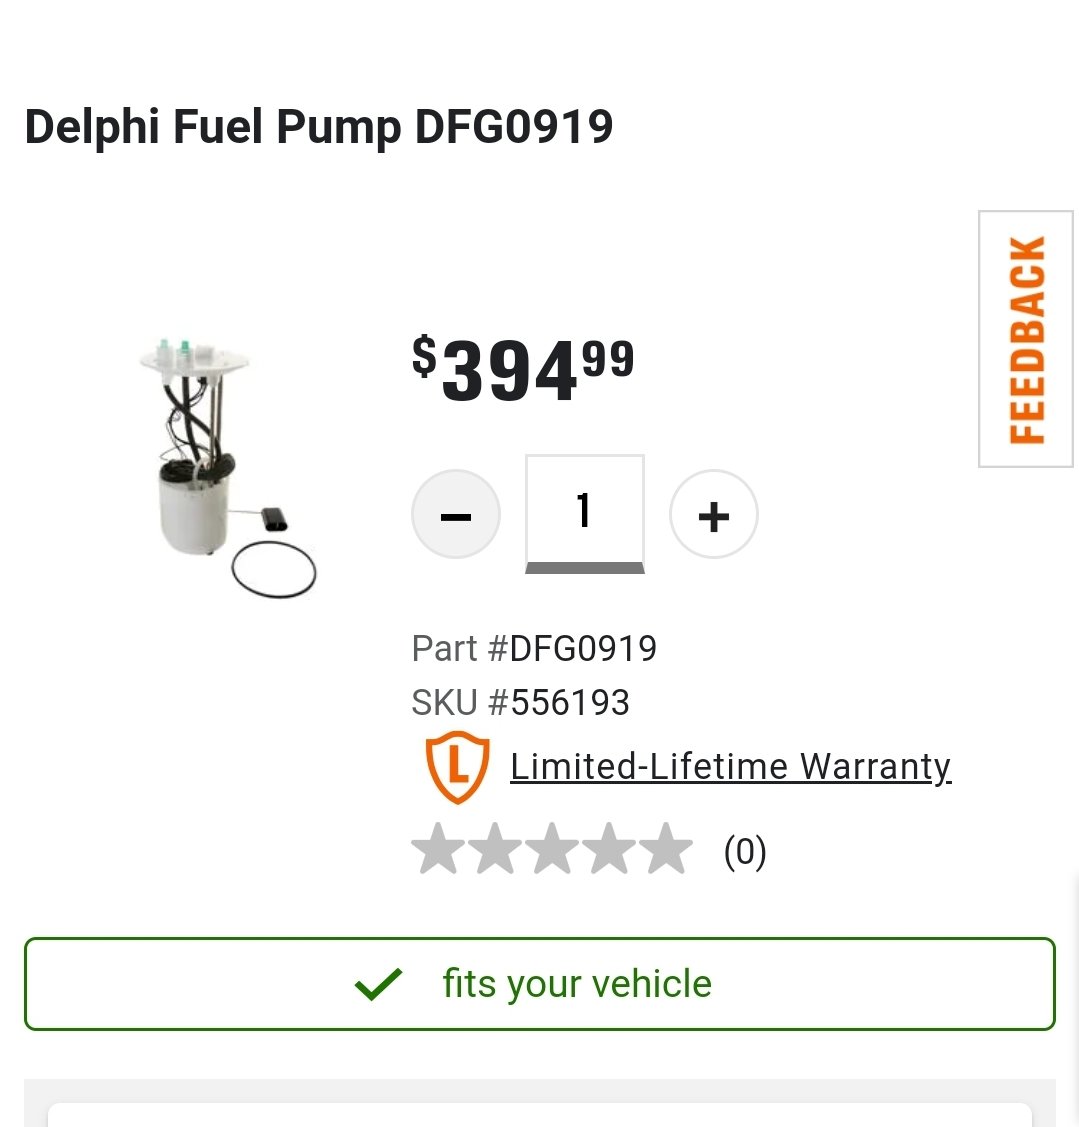Open the Limited-Lifetime Warranty link
The height and width of the screenshot is (1127, 1079).
coord(730,766)
